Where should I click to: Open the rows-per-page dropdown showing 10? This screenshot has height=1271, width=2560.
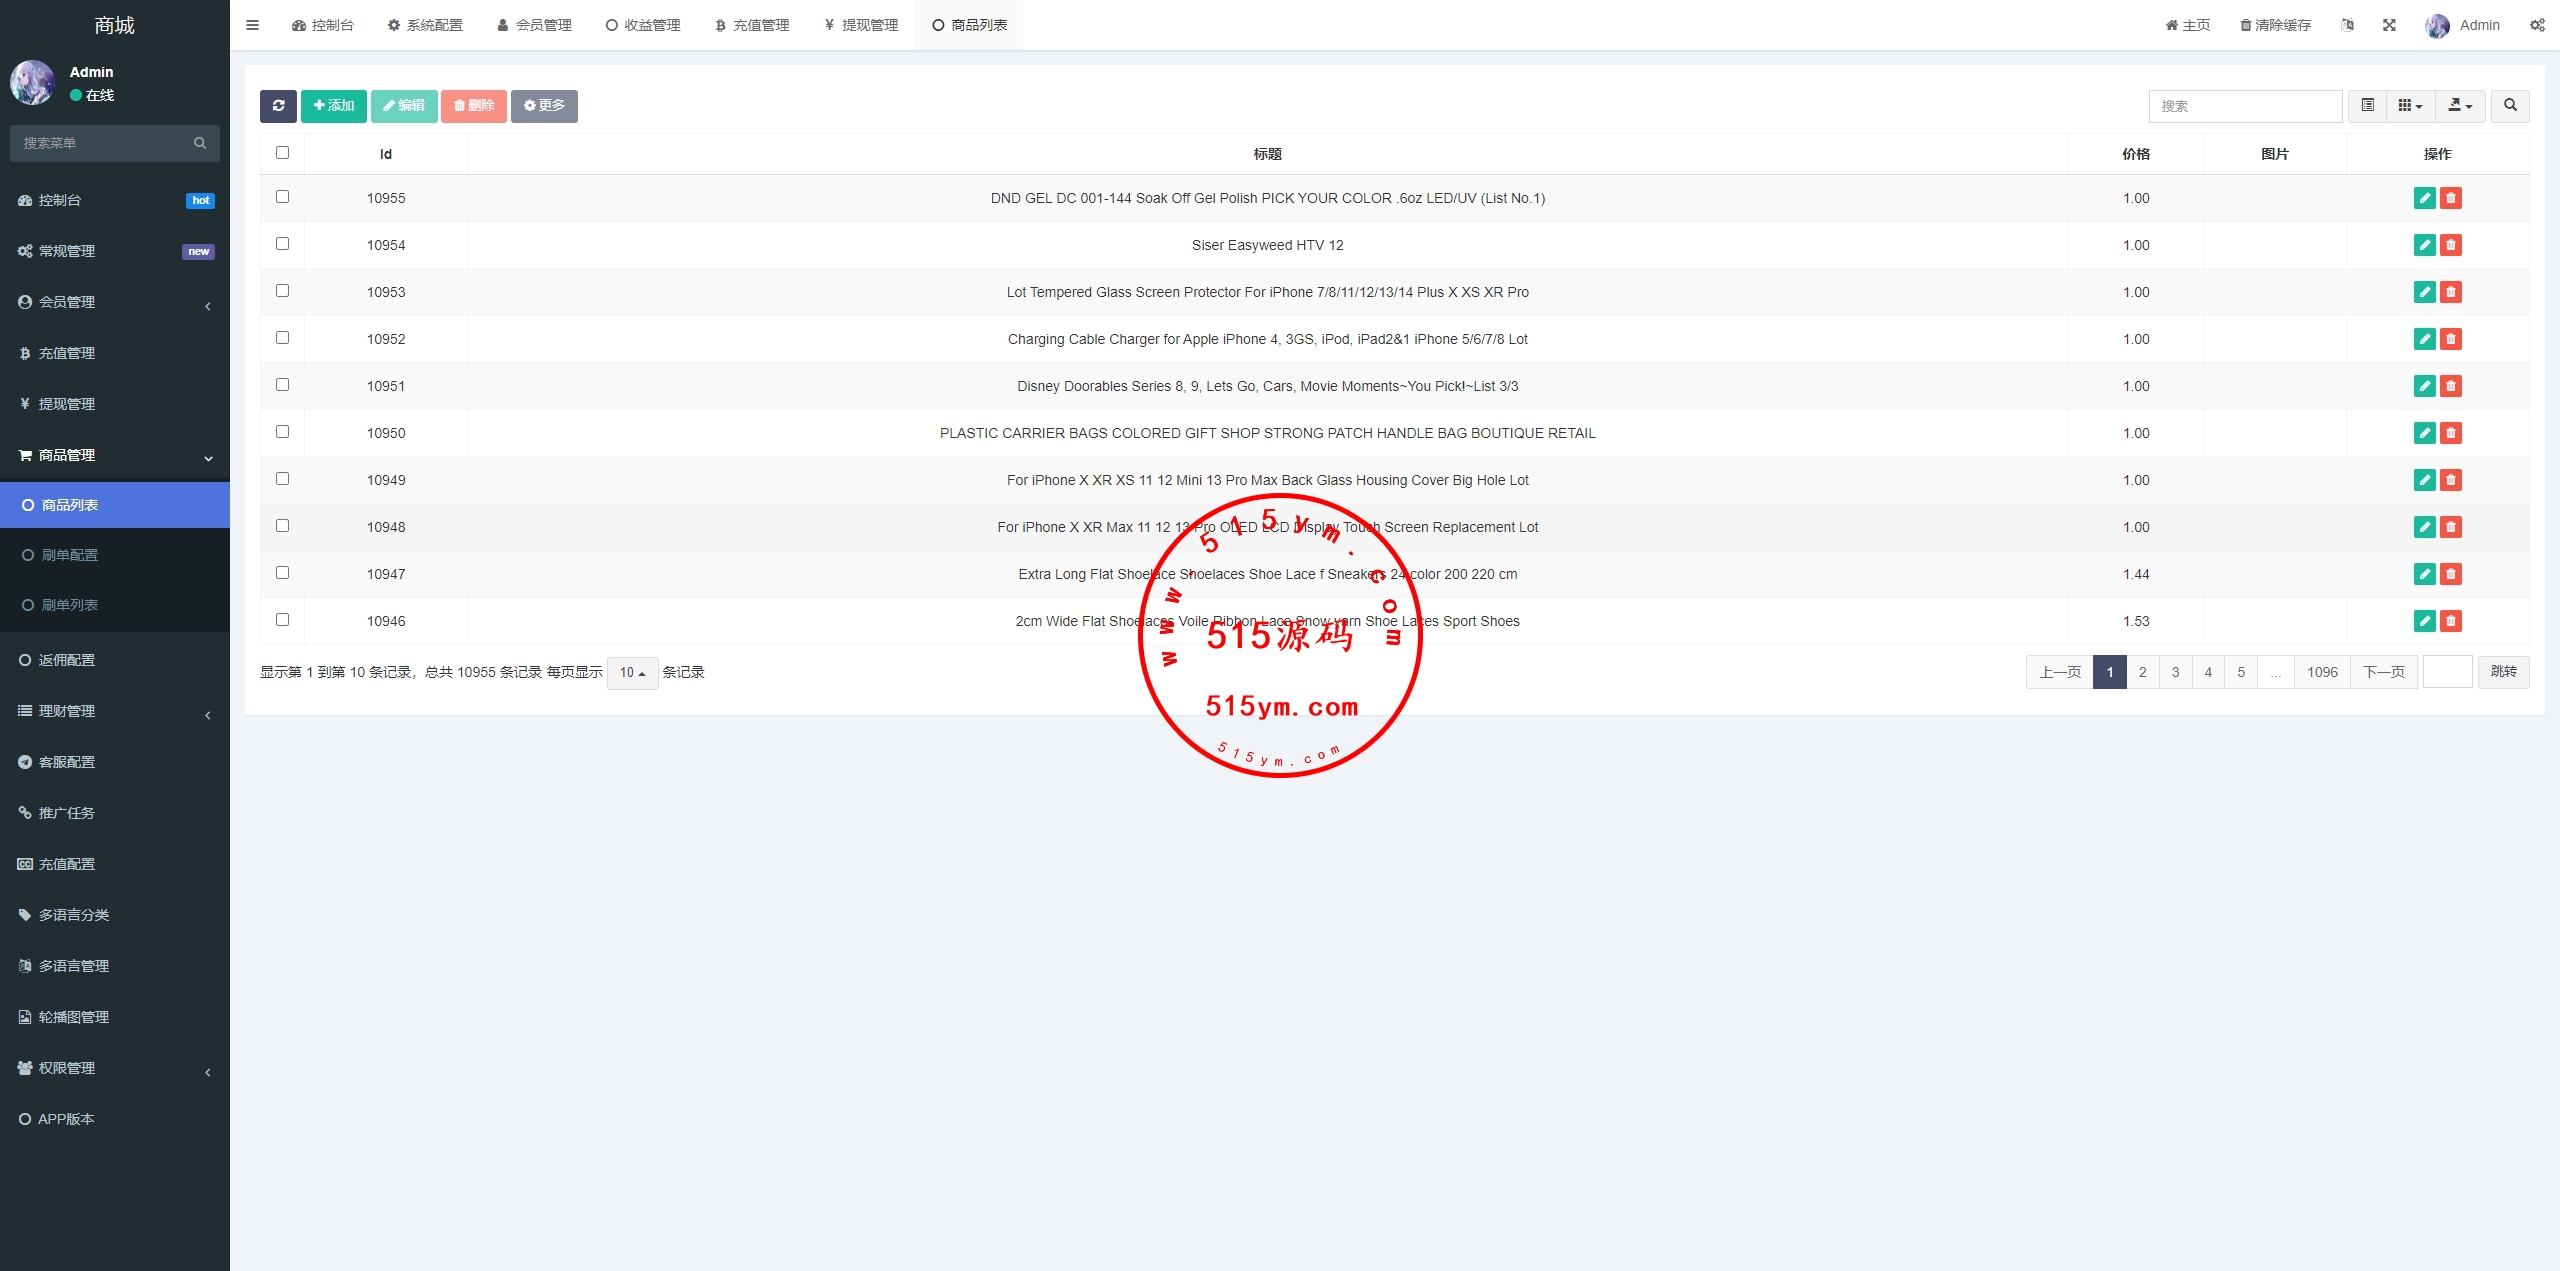(x=632, y=673)
